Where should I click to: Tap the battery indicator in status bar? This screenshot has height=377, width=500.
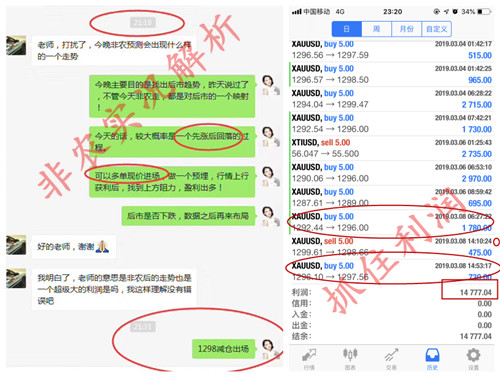(484, 12)
